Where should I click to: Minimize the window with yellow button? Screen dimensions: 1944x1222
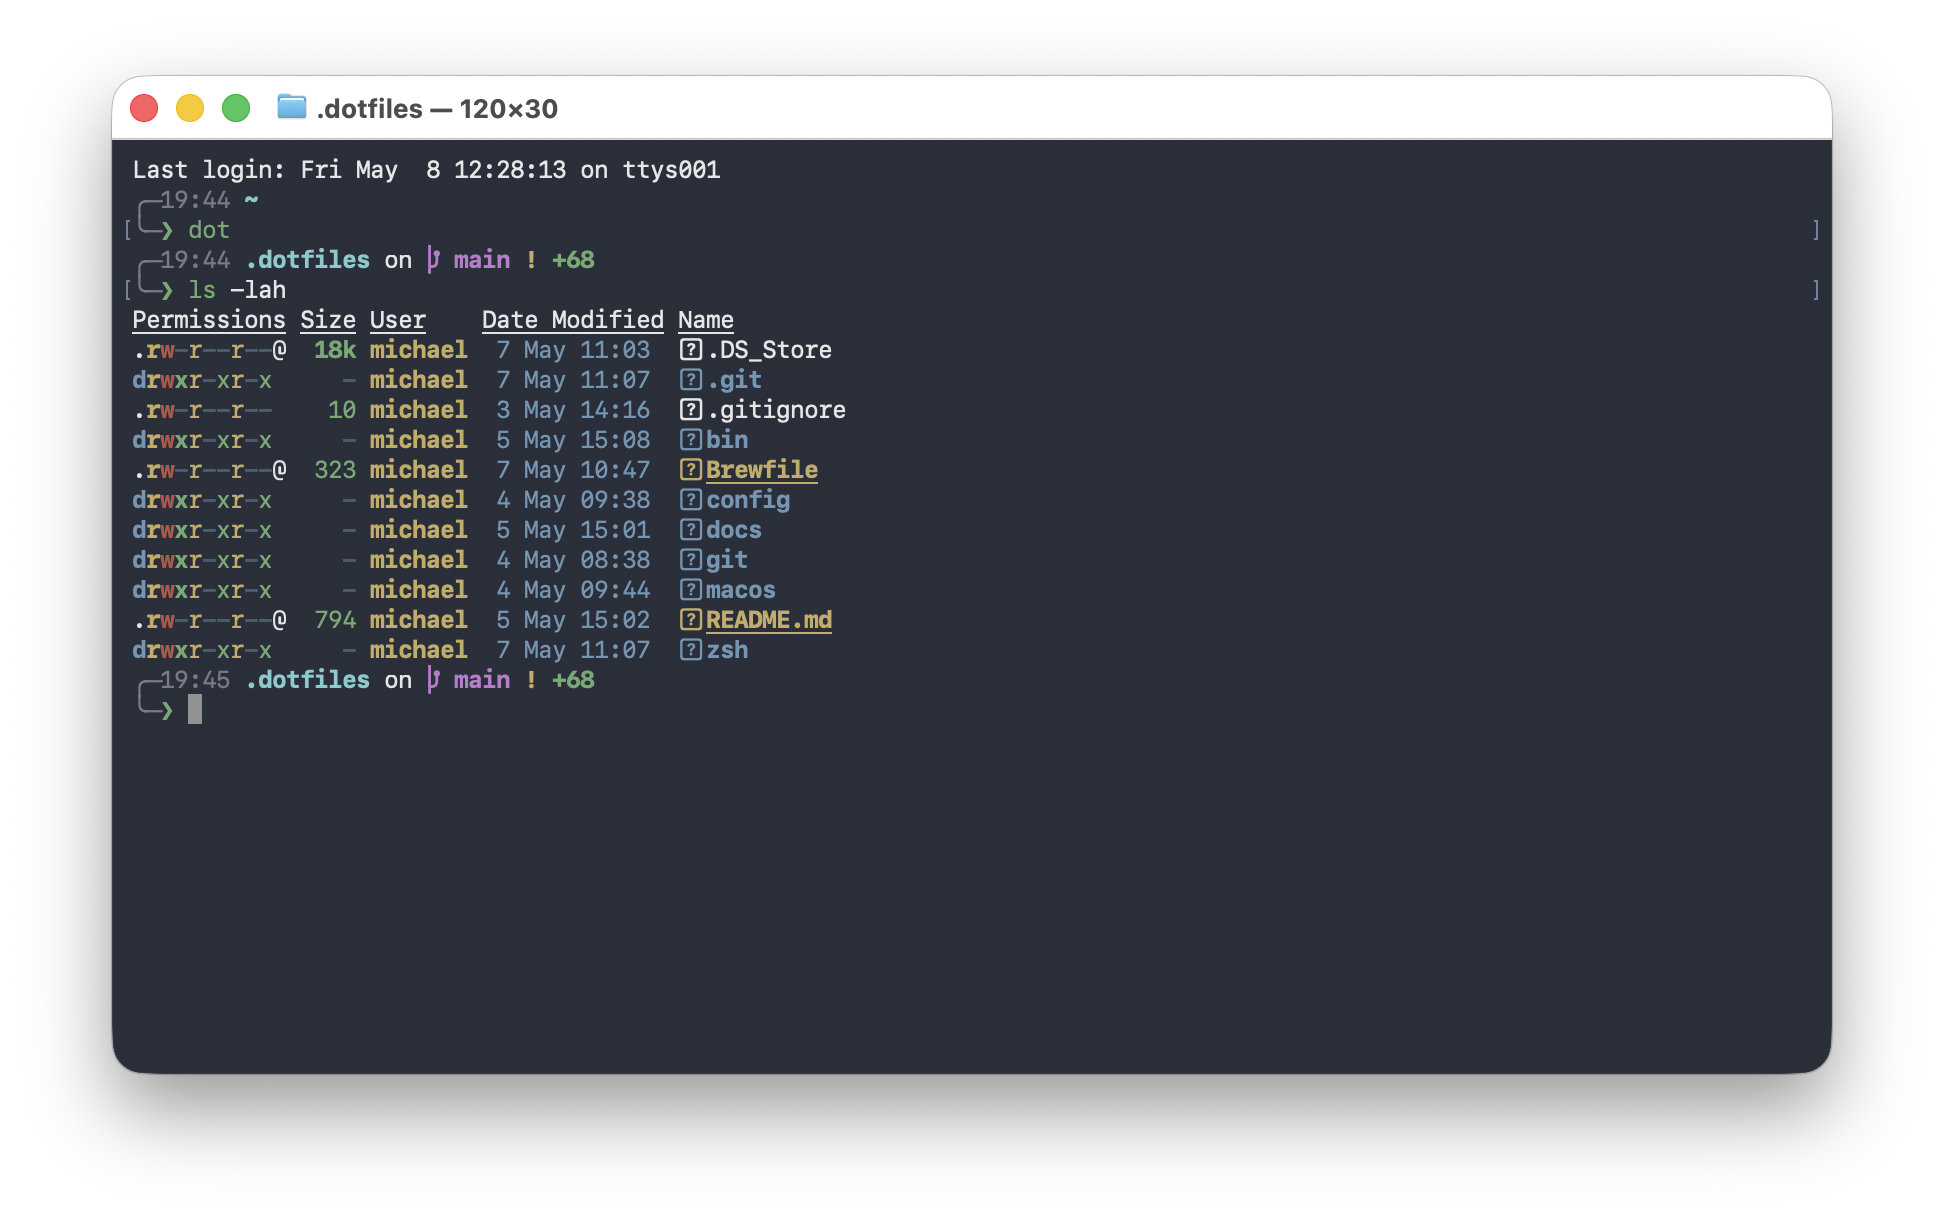[190, 108]
